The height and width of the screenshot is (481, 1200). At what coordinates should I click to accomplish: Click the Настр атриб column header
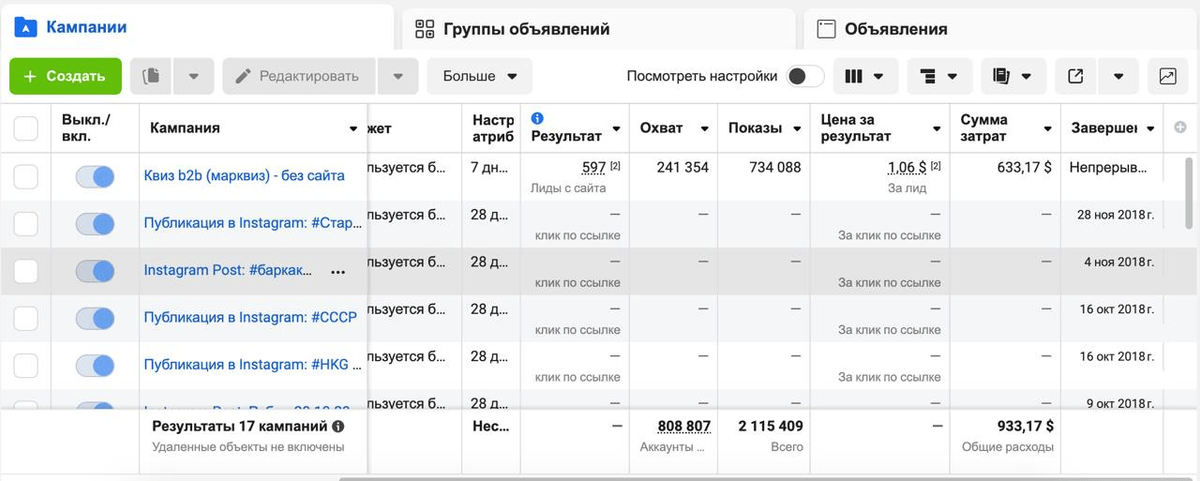coord(493,128)
